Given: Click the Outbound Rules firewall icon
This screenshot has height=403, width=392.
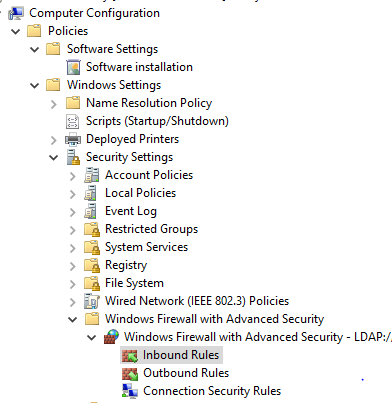Looking at the screenshot, I should tap(130, 373).
